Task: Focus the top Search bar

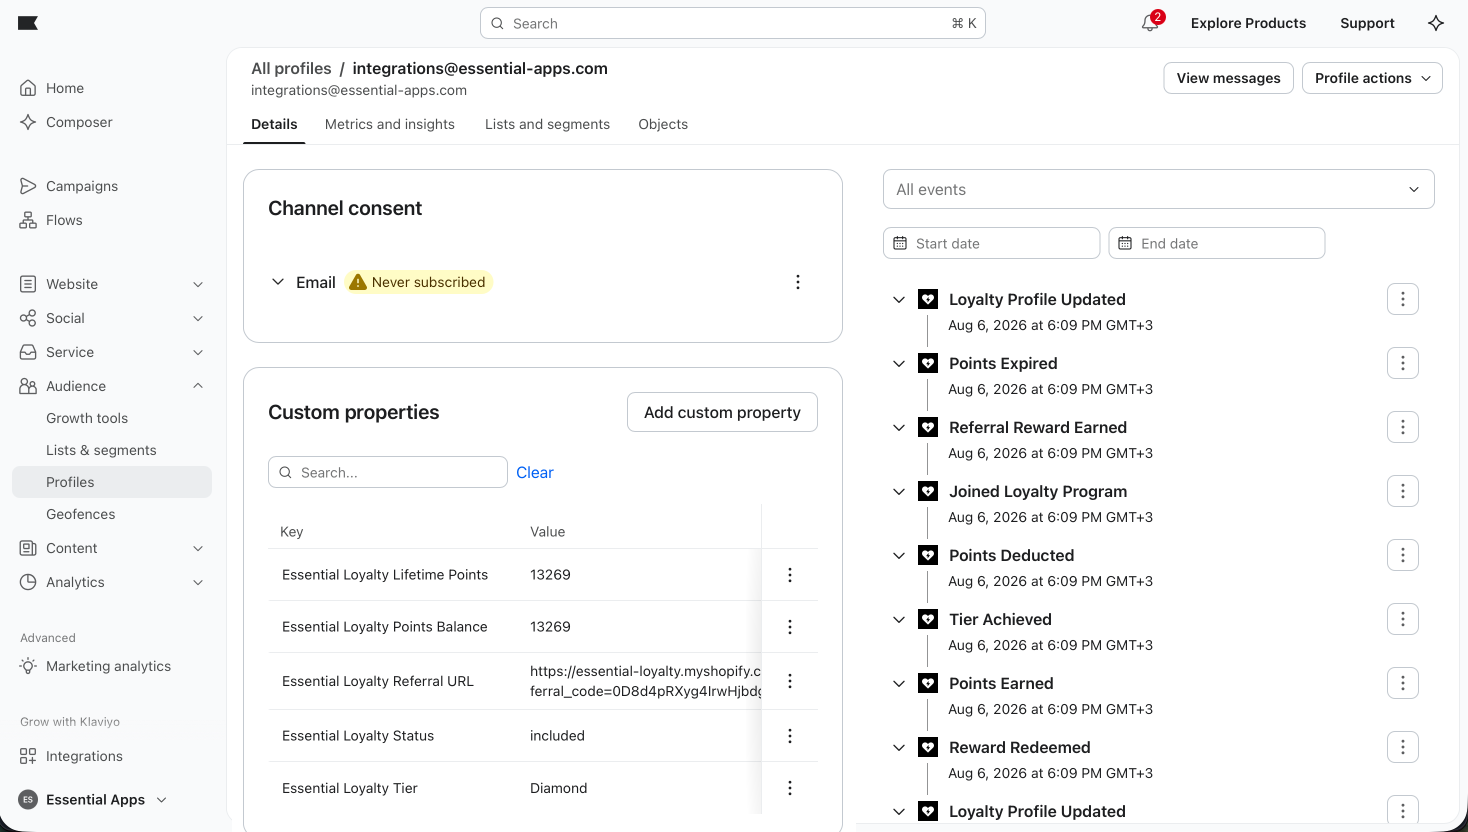Action: point(733,23)
